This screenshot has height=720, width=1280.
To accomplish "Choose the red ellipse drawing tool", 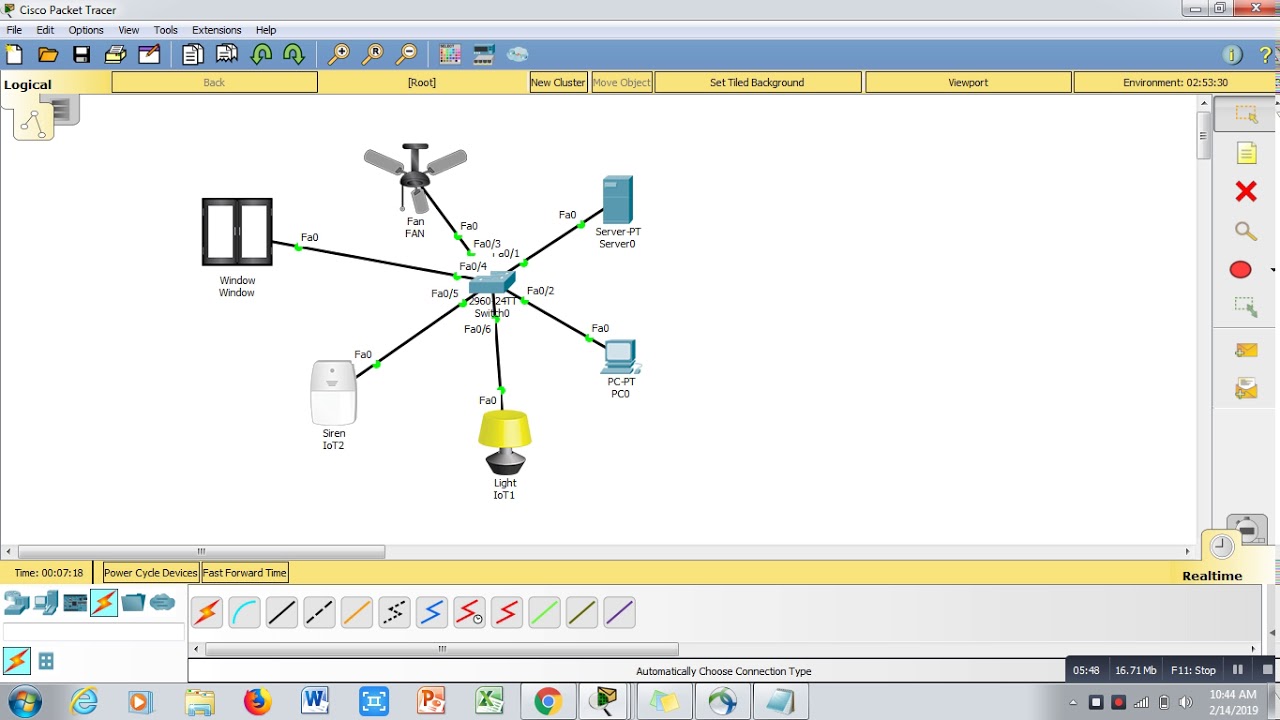I will [1240, 270].
